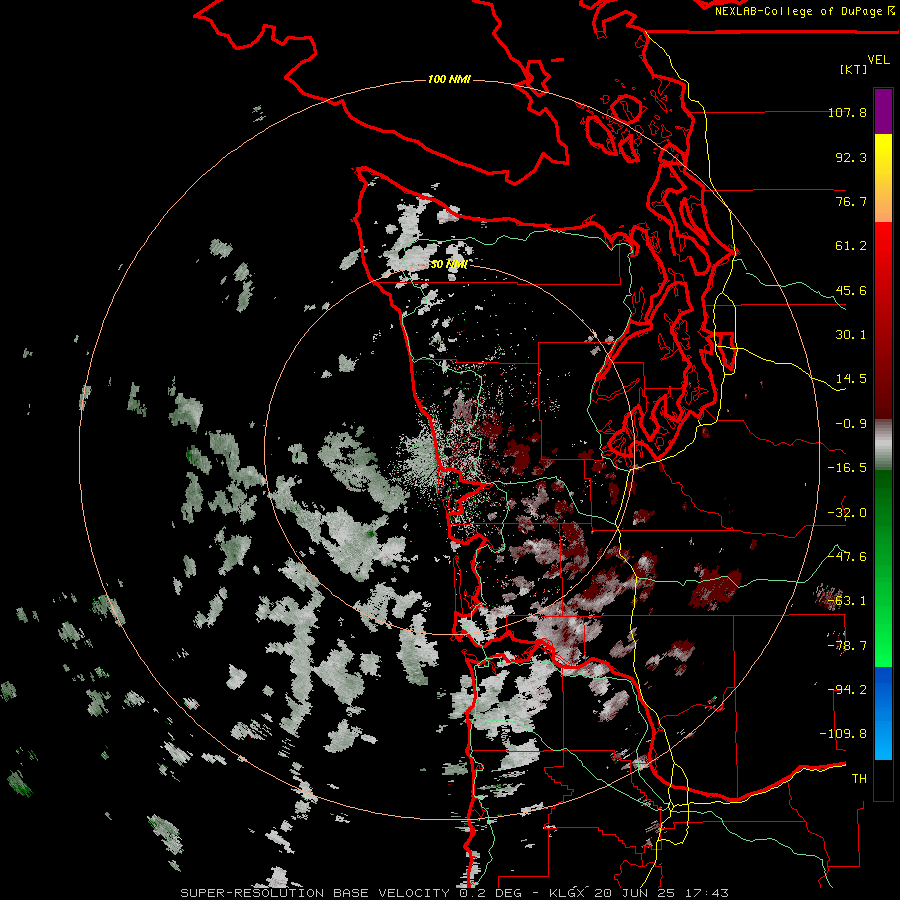The width and height of the screenshot is (900, 900).
Task: Click the Super-Resolution Base Velocity caption text
Action: pyautogui.click(x=317, y=893)
